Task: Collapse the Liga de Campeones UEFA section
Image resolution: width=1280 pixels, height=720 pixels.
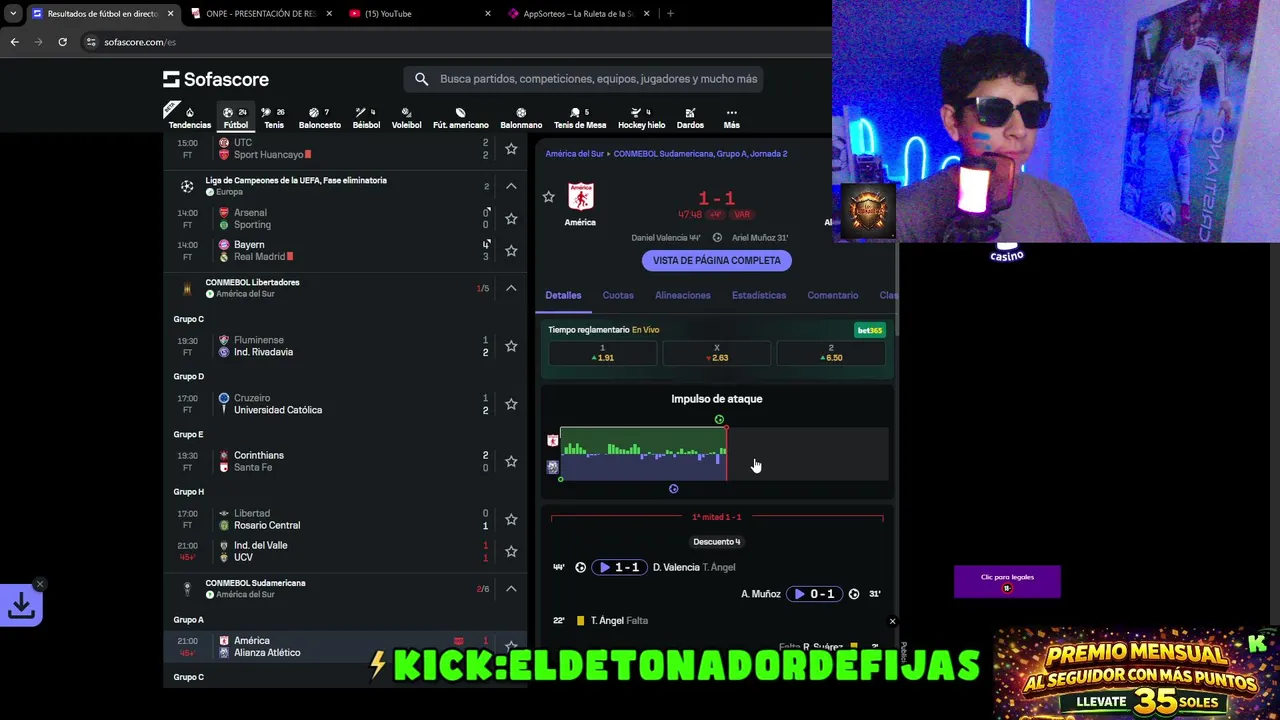Action: pyautogui.click(x=511, y=186)
